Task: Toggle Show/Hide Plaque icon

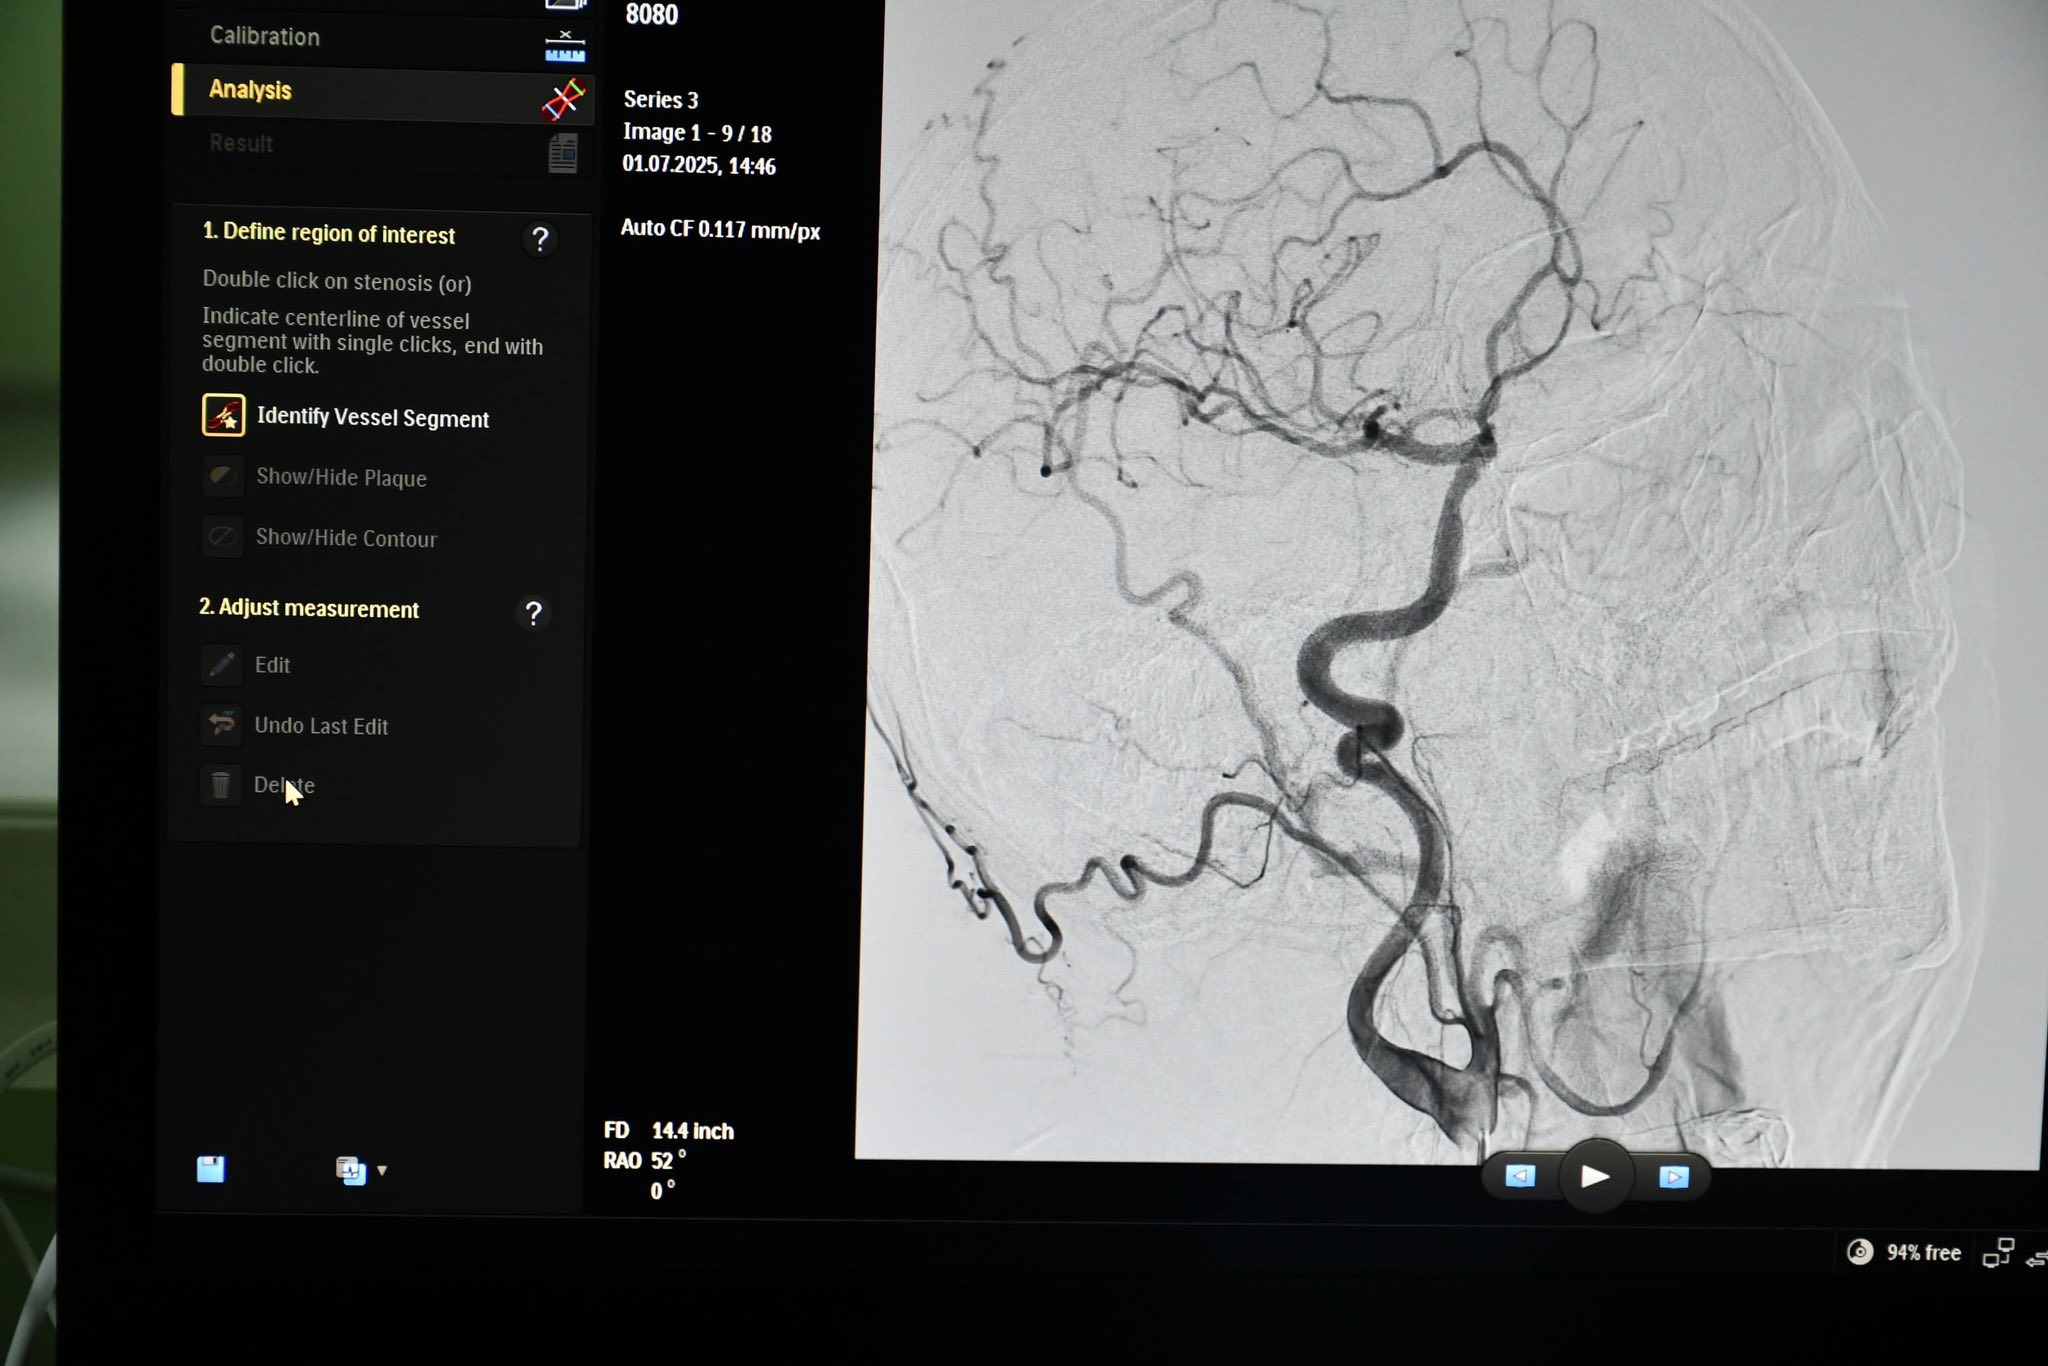Action: click(x=222, y=476)
